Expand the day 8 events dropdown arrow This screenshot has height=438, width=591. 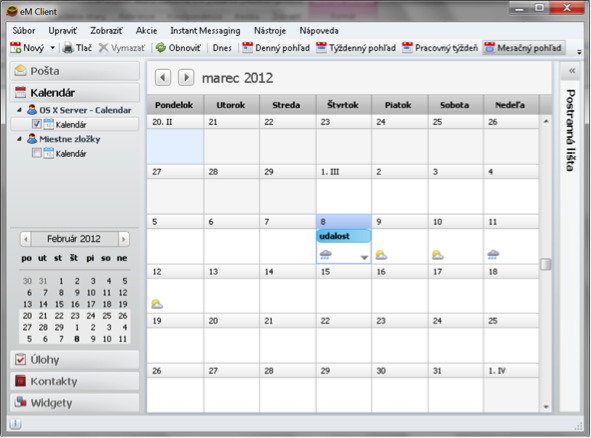(364, 257)
